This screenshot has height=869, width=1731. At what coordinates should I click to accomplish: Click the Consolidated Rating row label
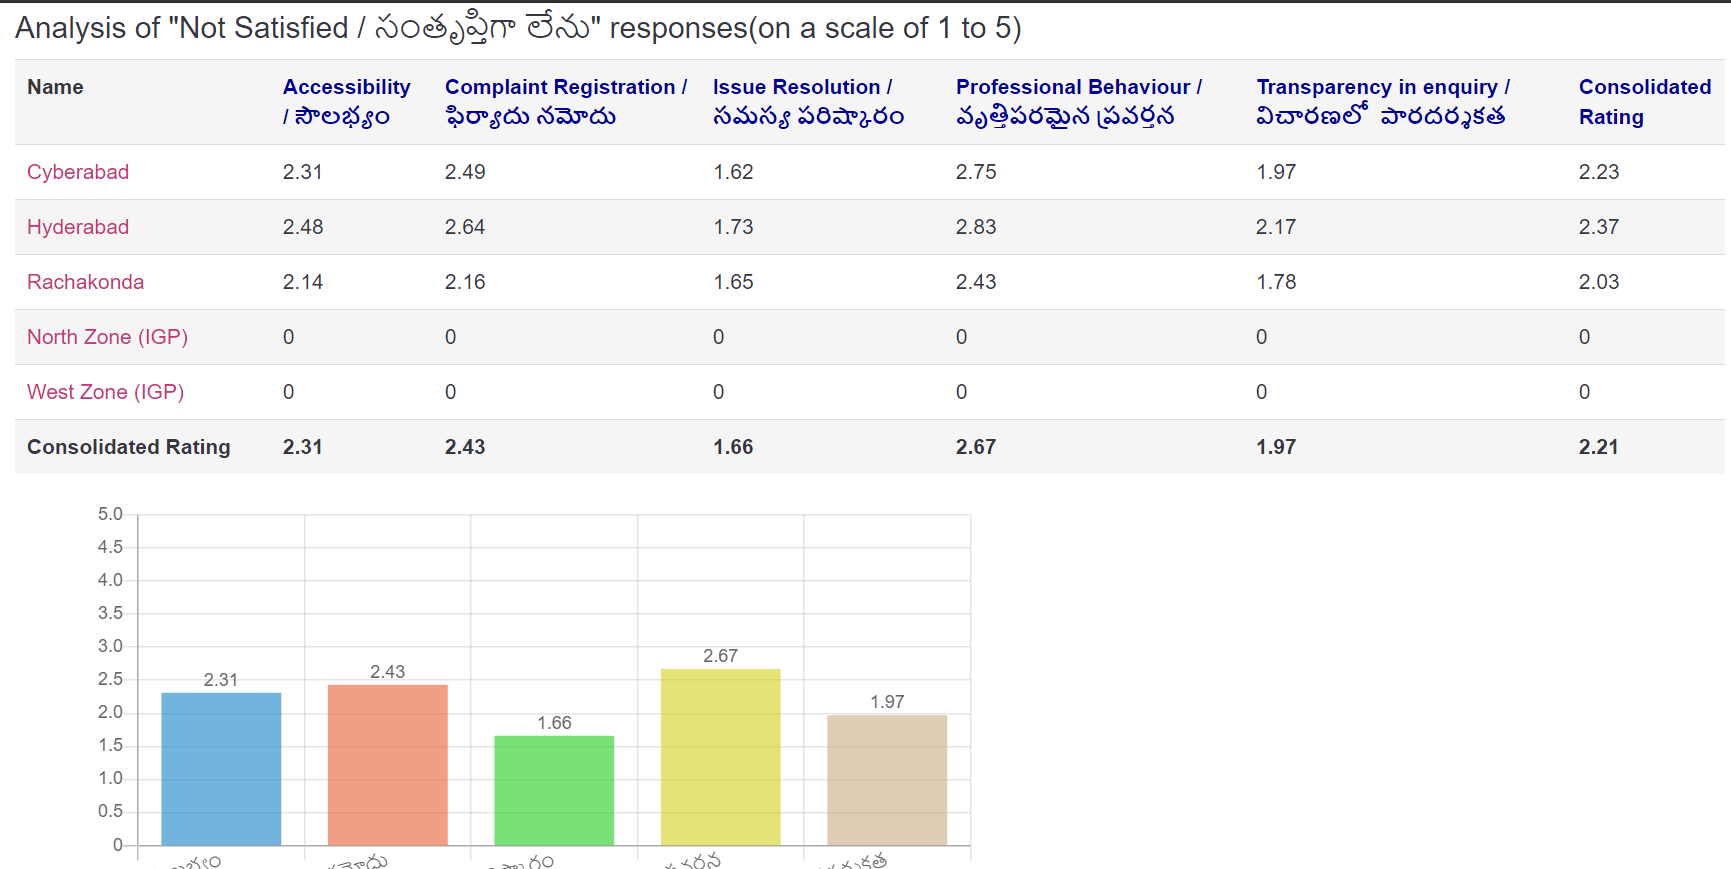(x=128, y=447)
